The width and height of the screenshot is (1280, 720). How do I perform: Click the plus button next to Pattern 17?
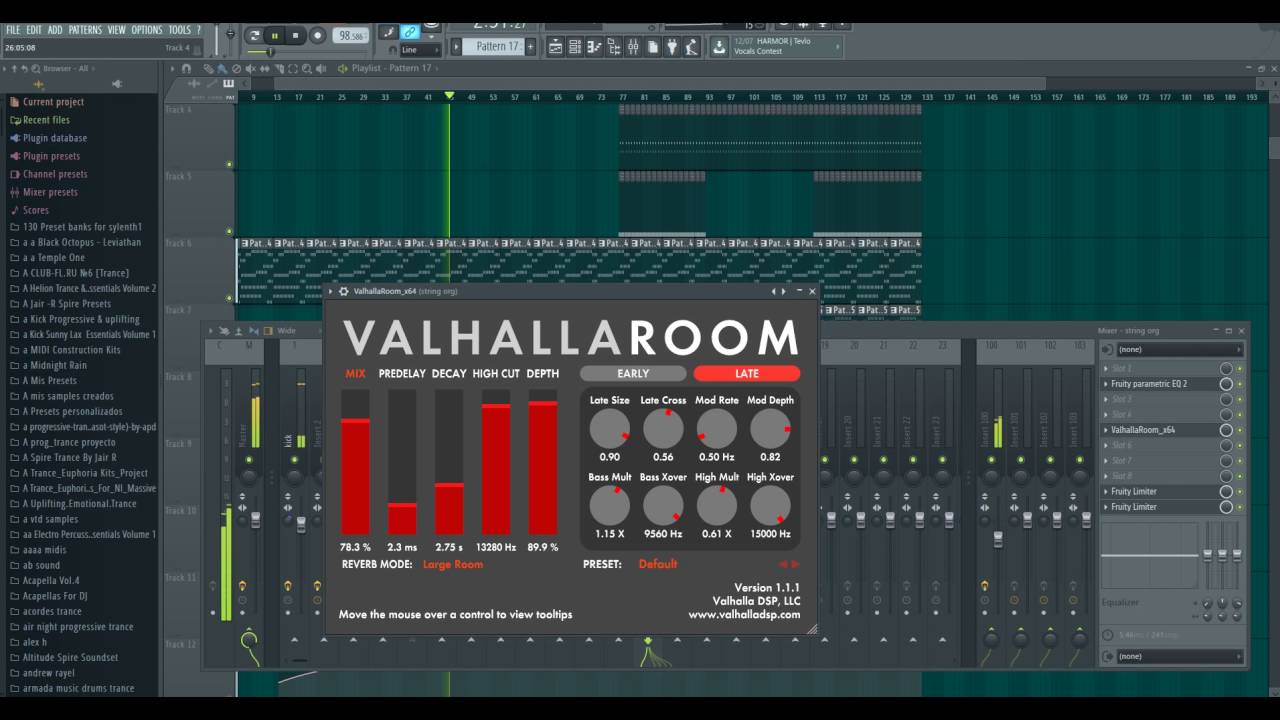(x=530, y=46)
